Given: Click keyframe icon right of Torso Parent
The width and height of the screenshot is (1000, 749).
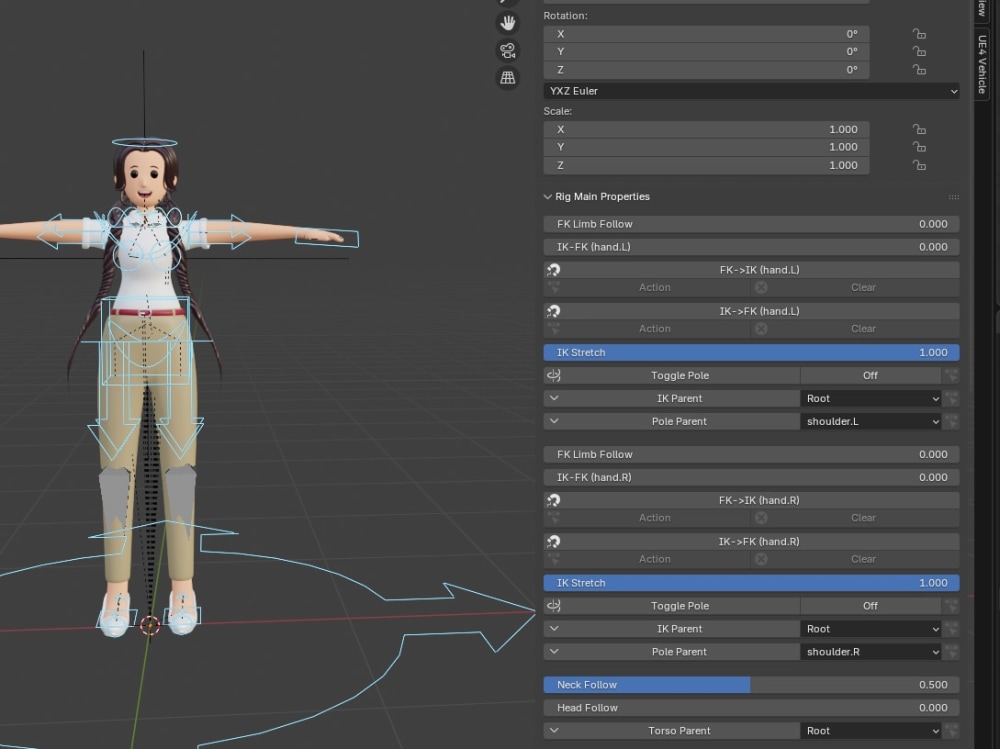Looking at the screenshot, I should [952, 730].
